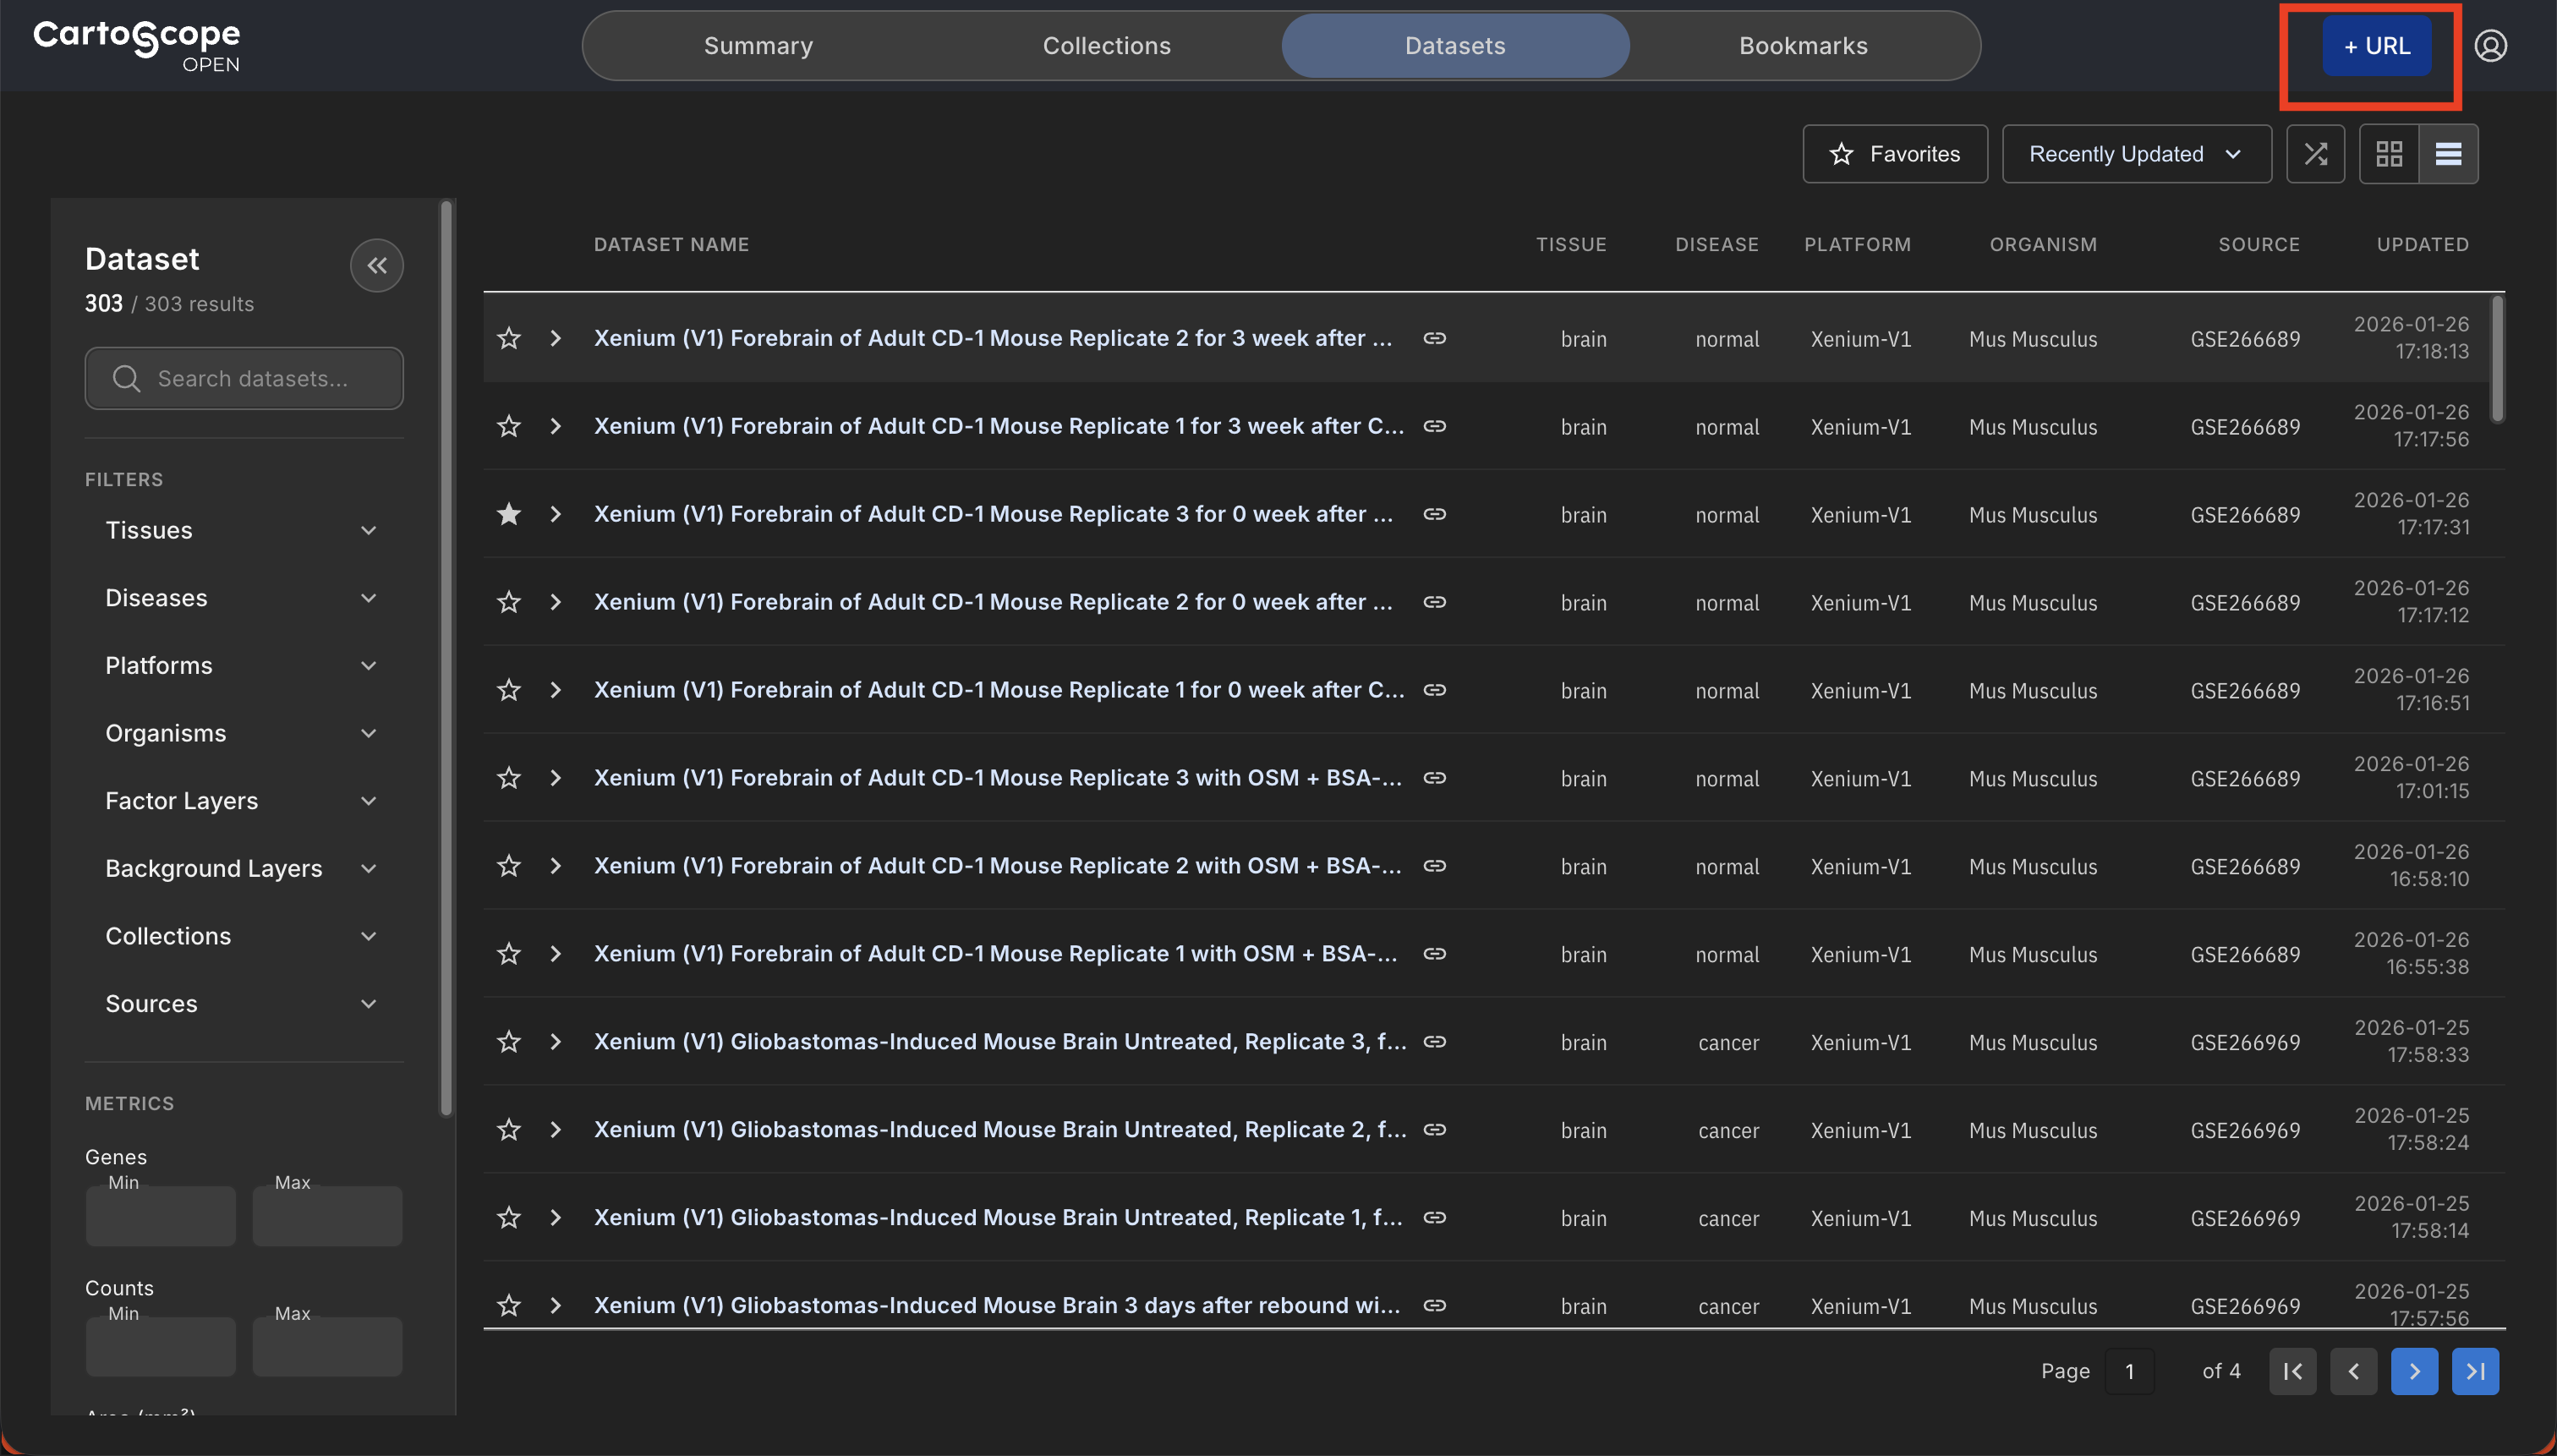Open the Recently Updated sort dropdown
The image size is (2557, 1456).
(x=2136, y=153)
